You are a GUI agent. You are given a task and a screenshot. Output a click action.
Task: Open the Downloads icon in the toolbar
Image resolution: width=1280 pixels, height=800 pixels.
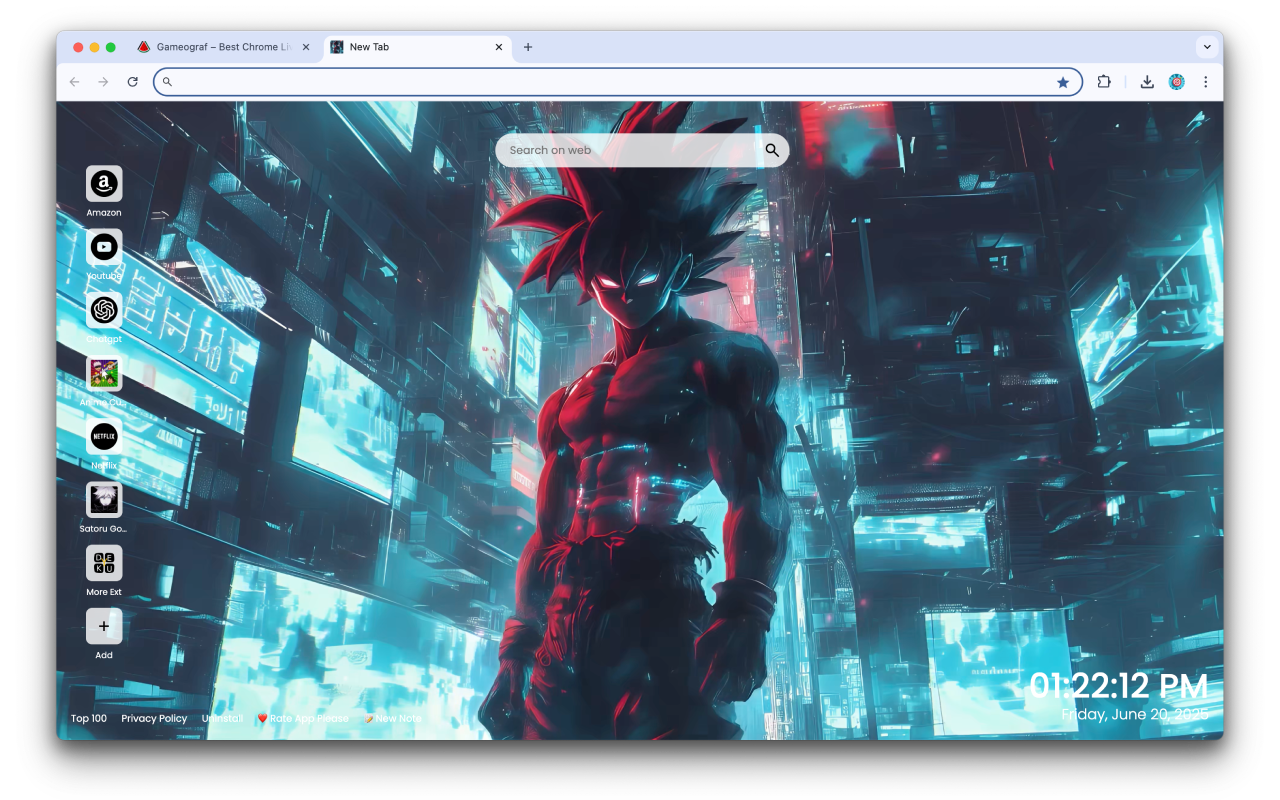tap(1147, 81)
